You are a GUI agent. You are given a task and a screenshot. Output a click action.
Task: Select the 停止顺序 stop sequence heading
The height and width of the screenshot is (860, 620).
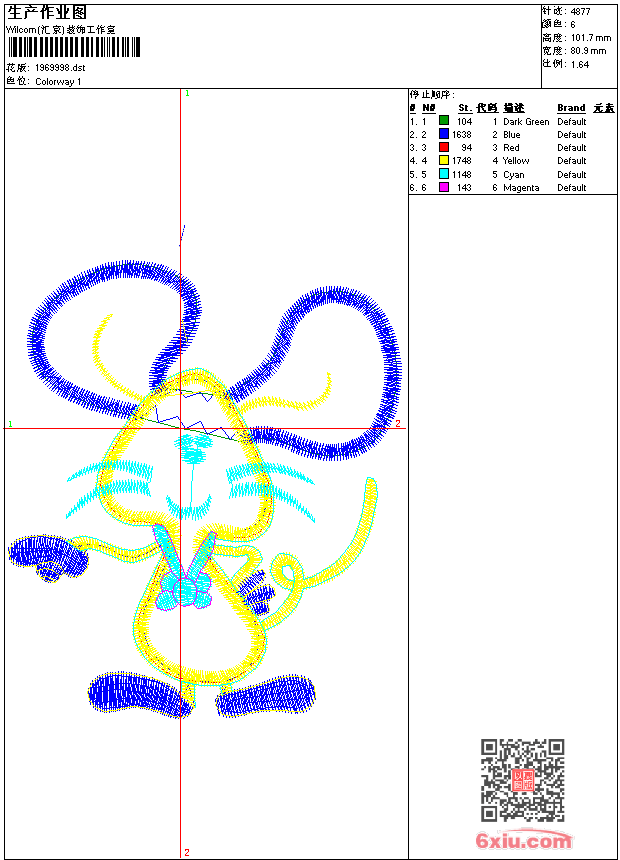(432, 95)
